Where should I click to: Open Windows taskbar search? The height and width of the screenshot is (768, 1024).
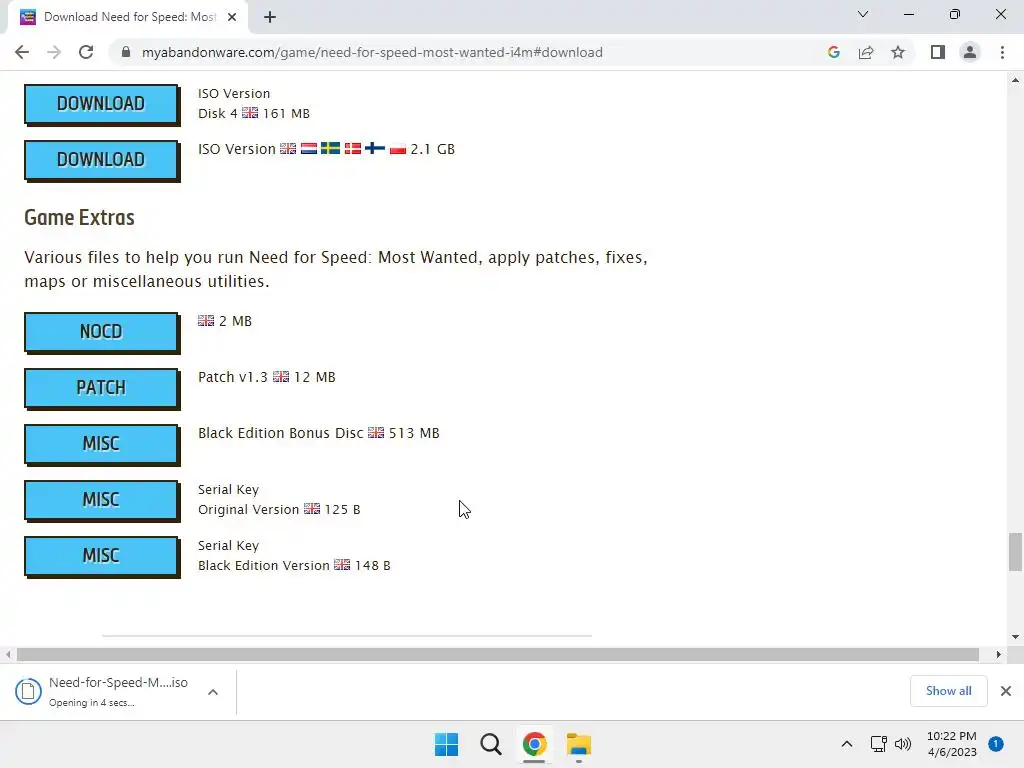point(490,744)
